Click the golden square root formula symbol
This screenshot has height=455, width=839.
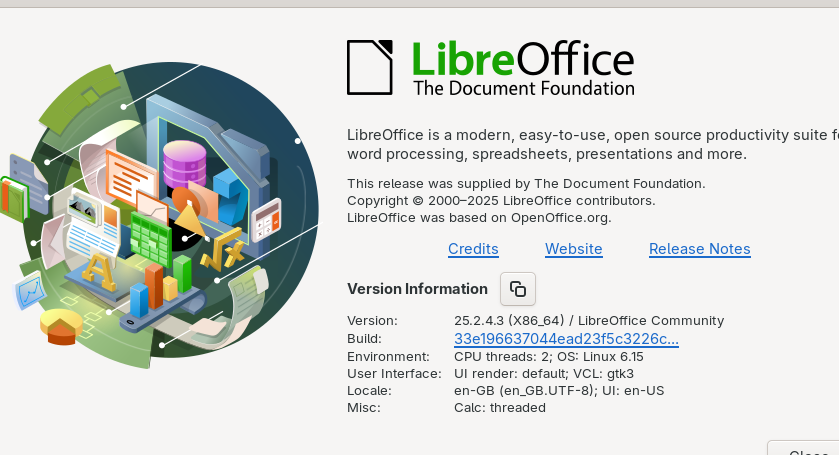(x=222, y=253)
